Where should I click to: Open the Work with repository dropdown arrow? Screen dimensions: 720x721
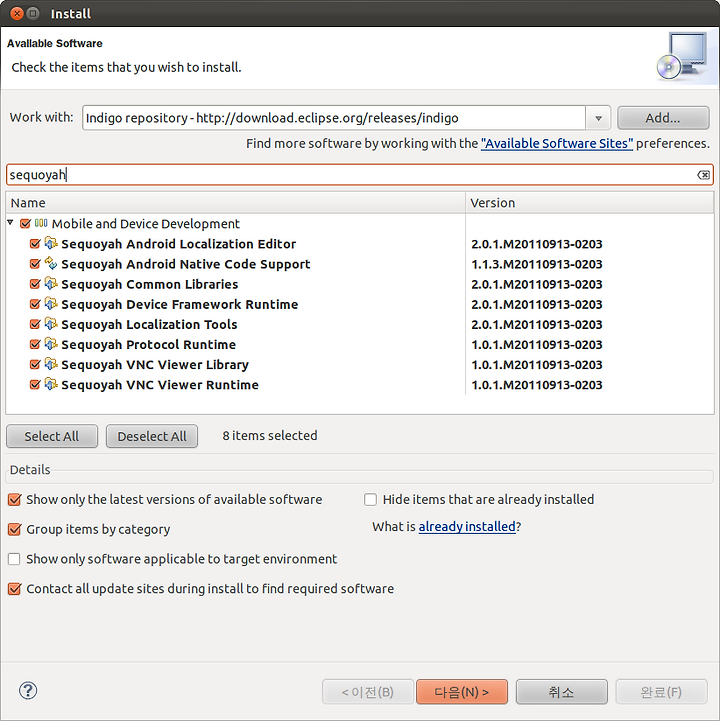[x=598, y=118]
